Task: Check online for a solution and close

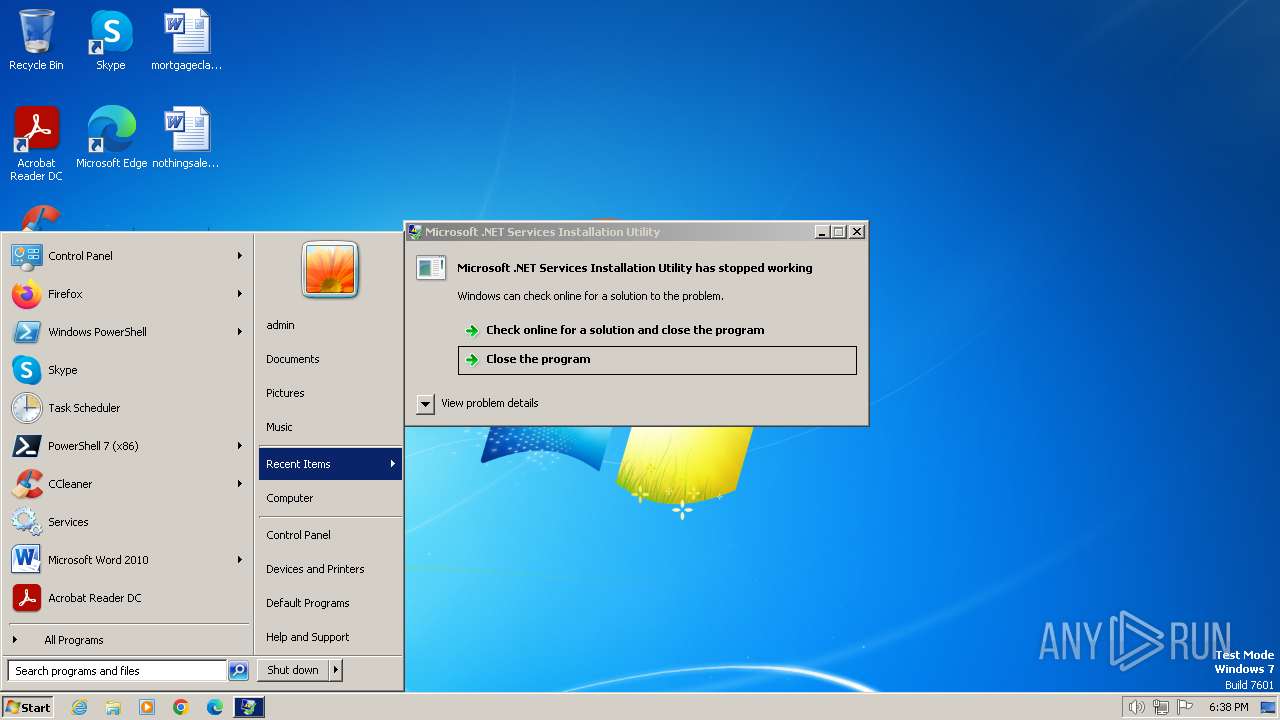Action: 657,330
